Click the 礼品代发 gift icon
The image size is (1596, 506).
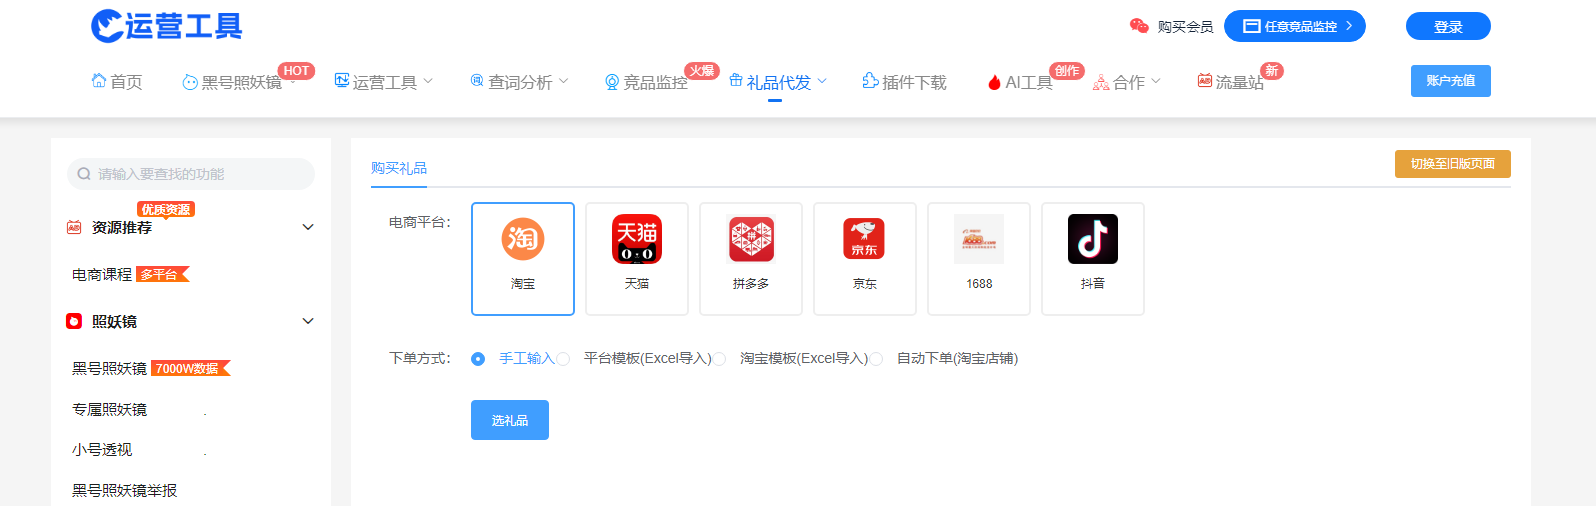click(x=736, y=81)
